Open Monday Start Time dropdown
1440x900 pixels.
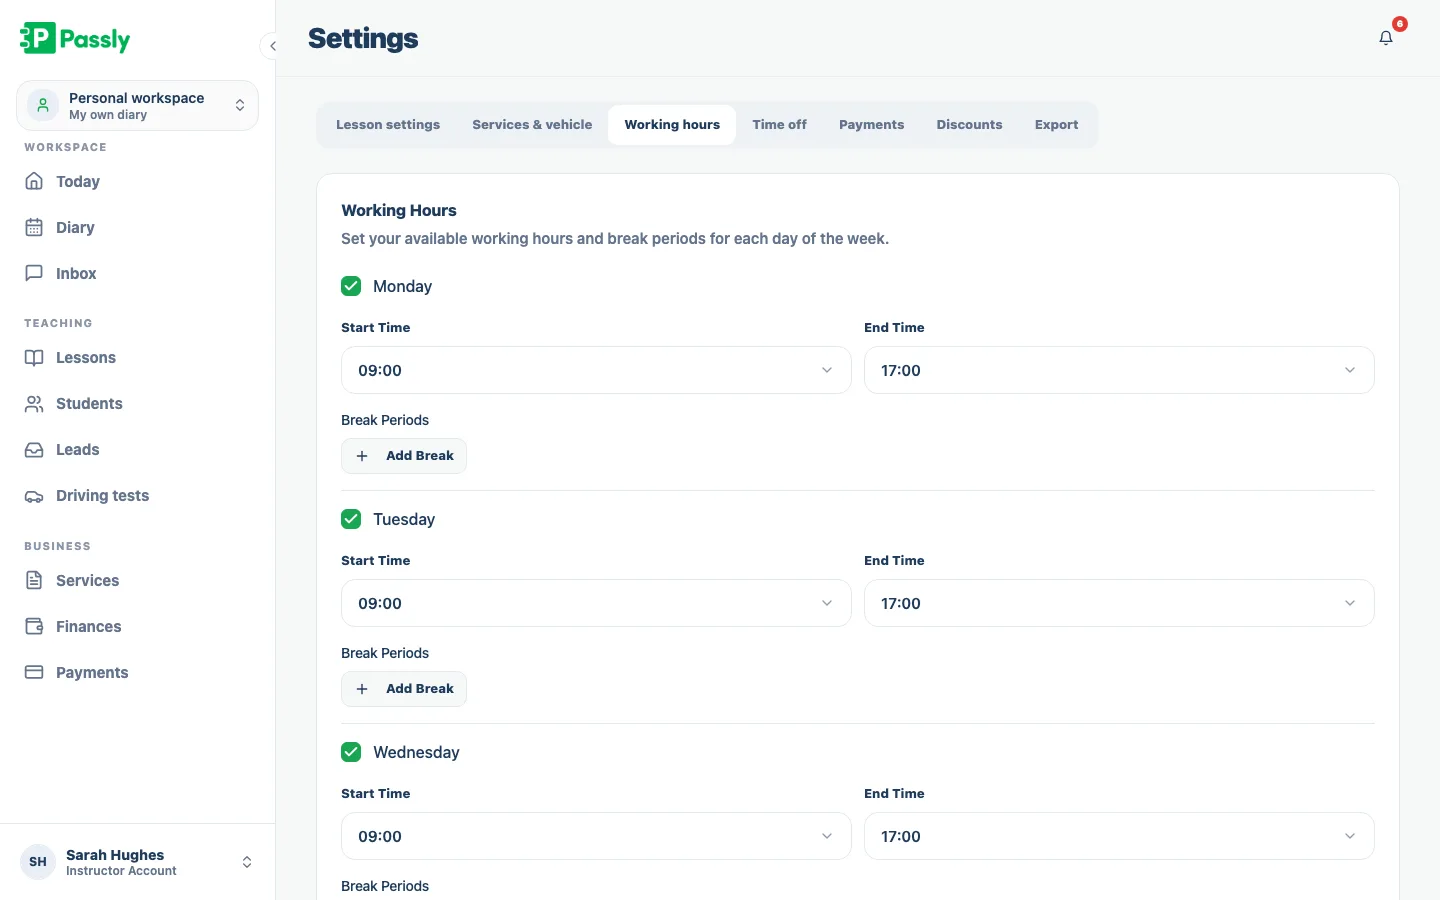coord(596,370)
